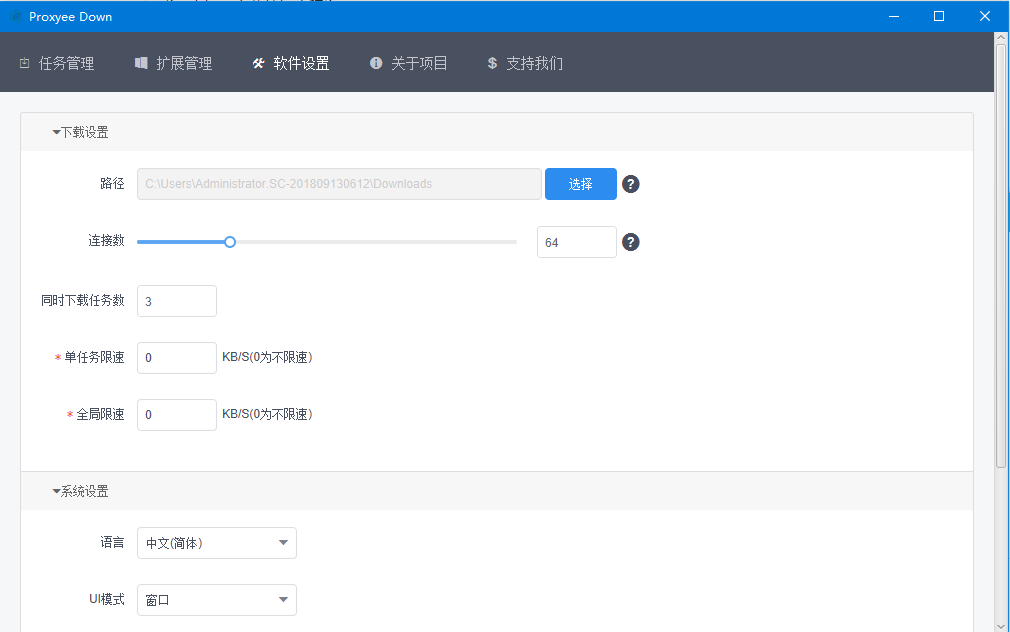Click the task management clipboard icon
The width and height of the screenshot is (1010, 632).
tap(24, 63)
